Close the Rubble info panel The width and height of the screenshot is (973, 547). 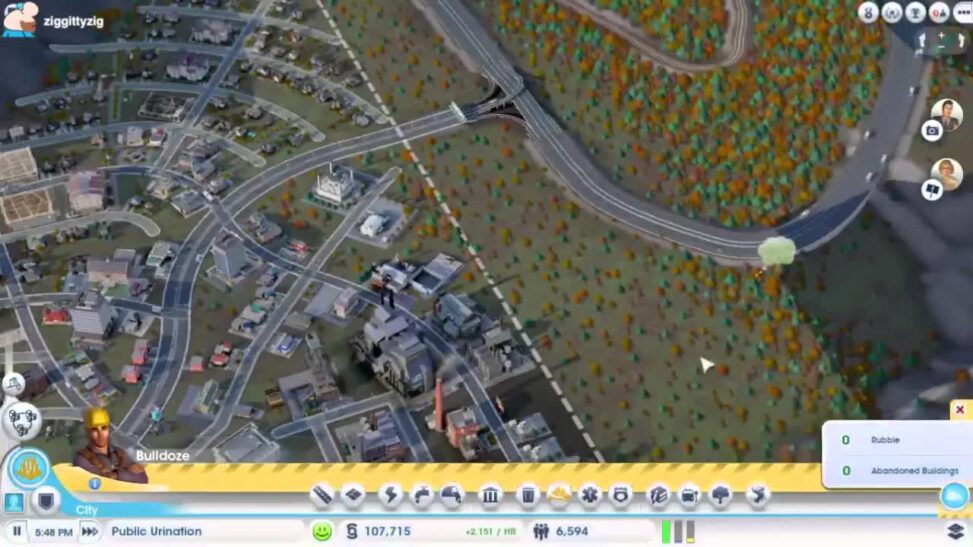click(960, 410)
